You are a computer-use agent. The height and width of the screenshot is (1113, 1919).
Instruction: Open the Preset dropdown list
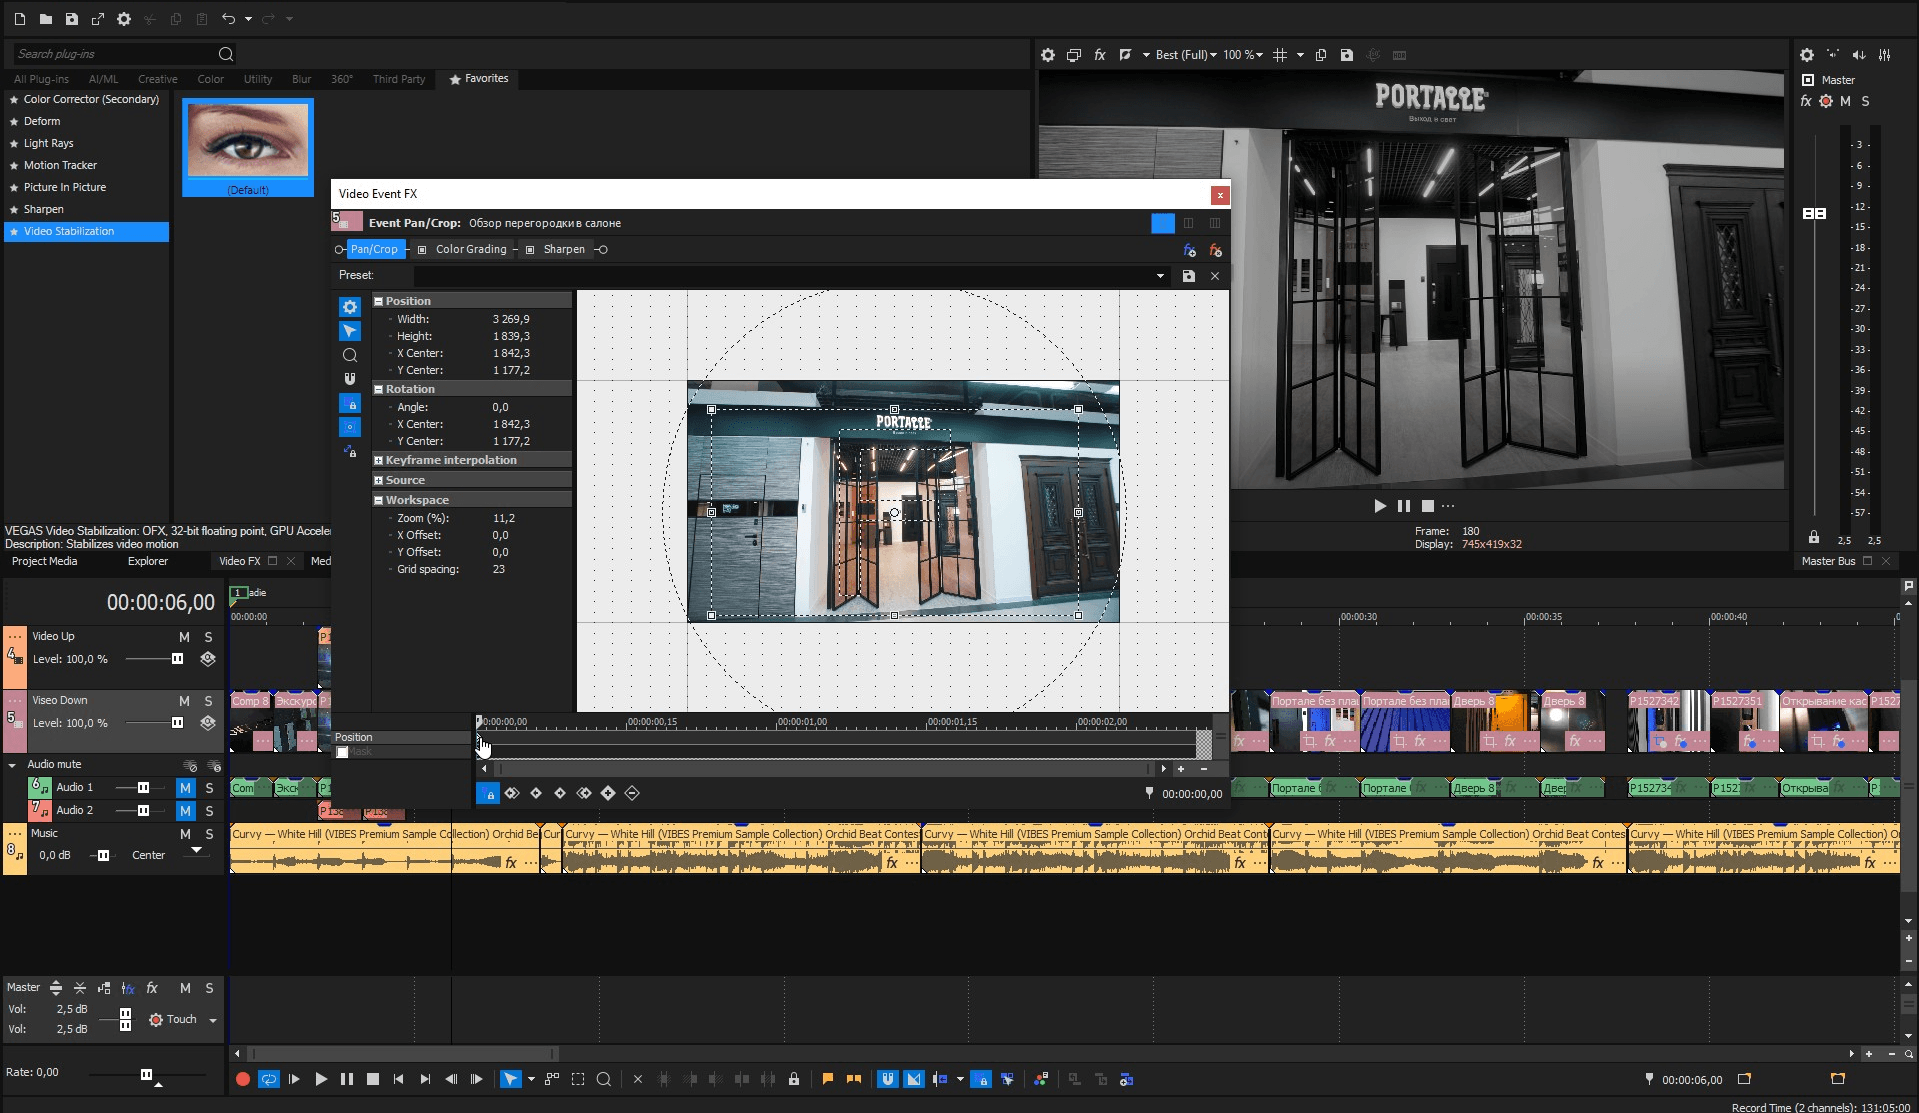pos(1160,276)
